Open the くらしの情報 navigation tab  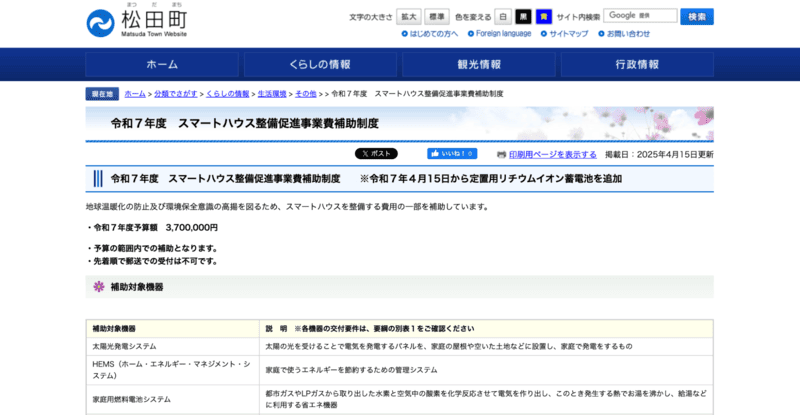pyautogui.click(x=320, y=64)
